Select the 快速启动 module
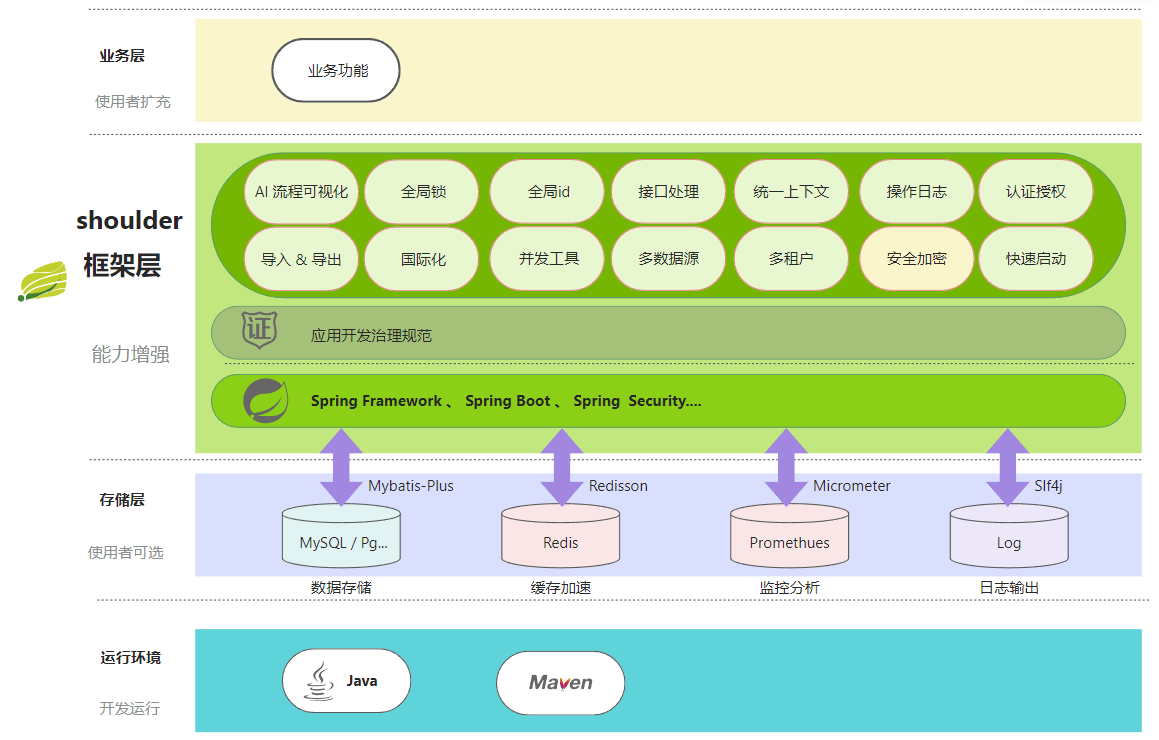1159x740 pixels. 1036,259
